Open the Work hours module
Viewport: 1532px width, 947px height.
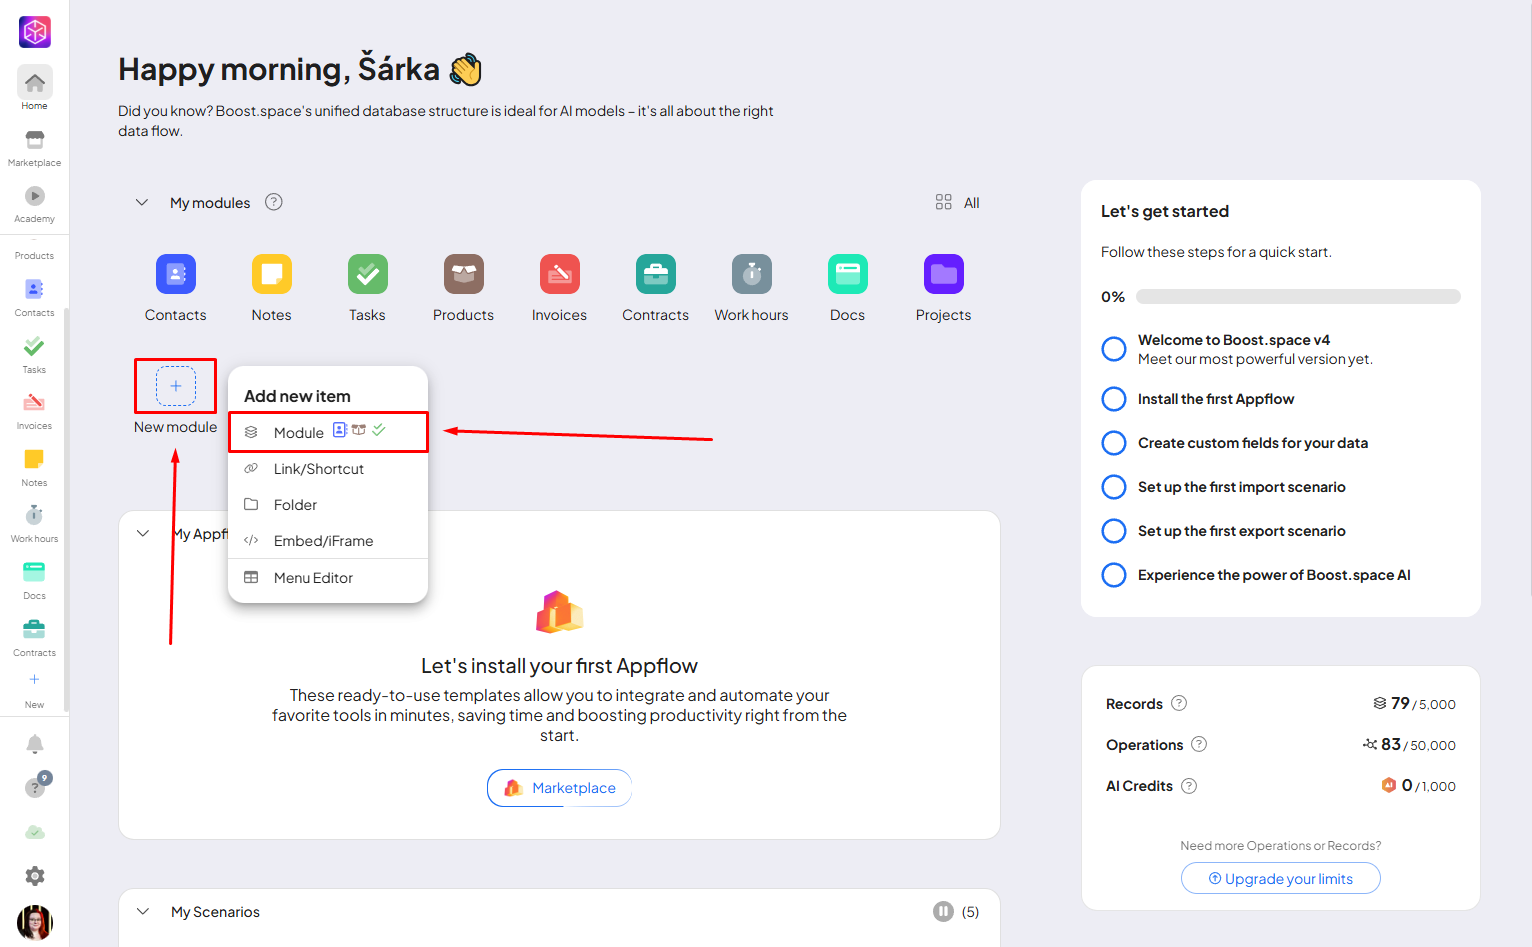pyautogui.click(x=751, y=274)
